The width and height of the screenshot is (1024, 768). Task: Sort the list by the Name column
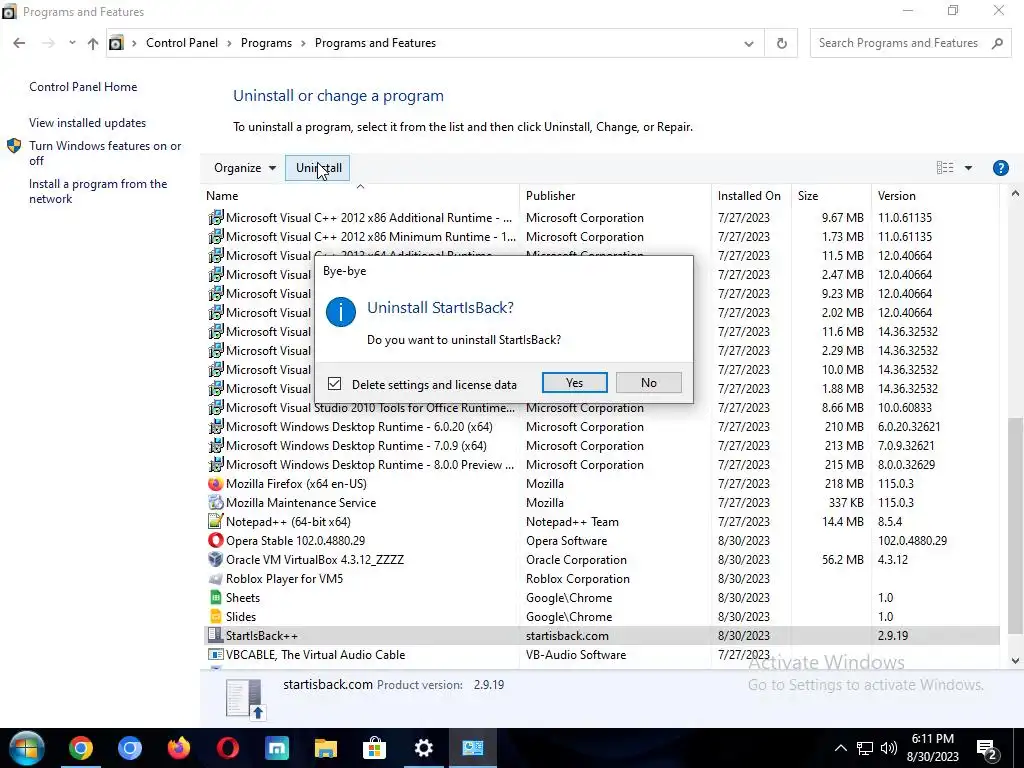(360, 196)
